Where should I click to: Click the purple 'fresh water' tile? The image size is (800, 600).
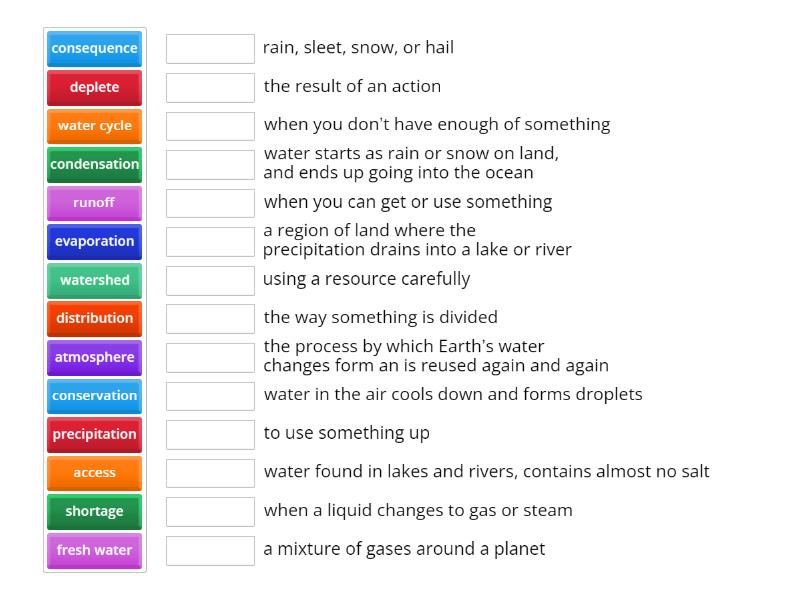[94, 550]
